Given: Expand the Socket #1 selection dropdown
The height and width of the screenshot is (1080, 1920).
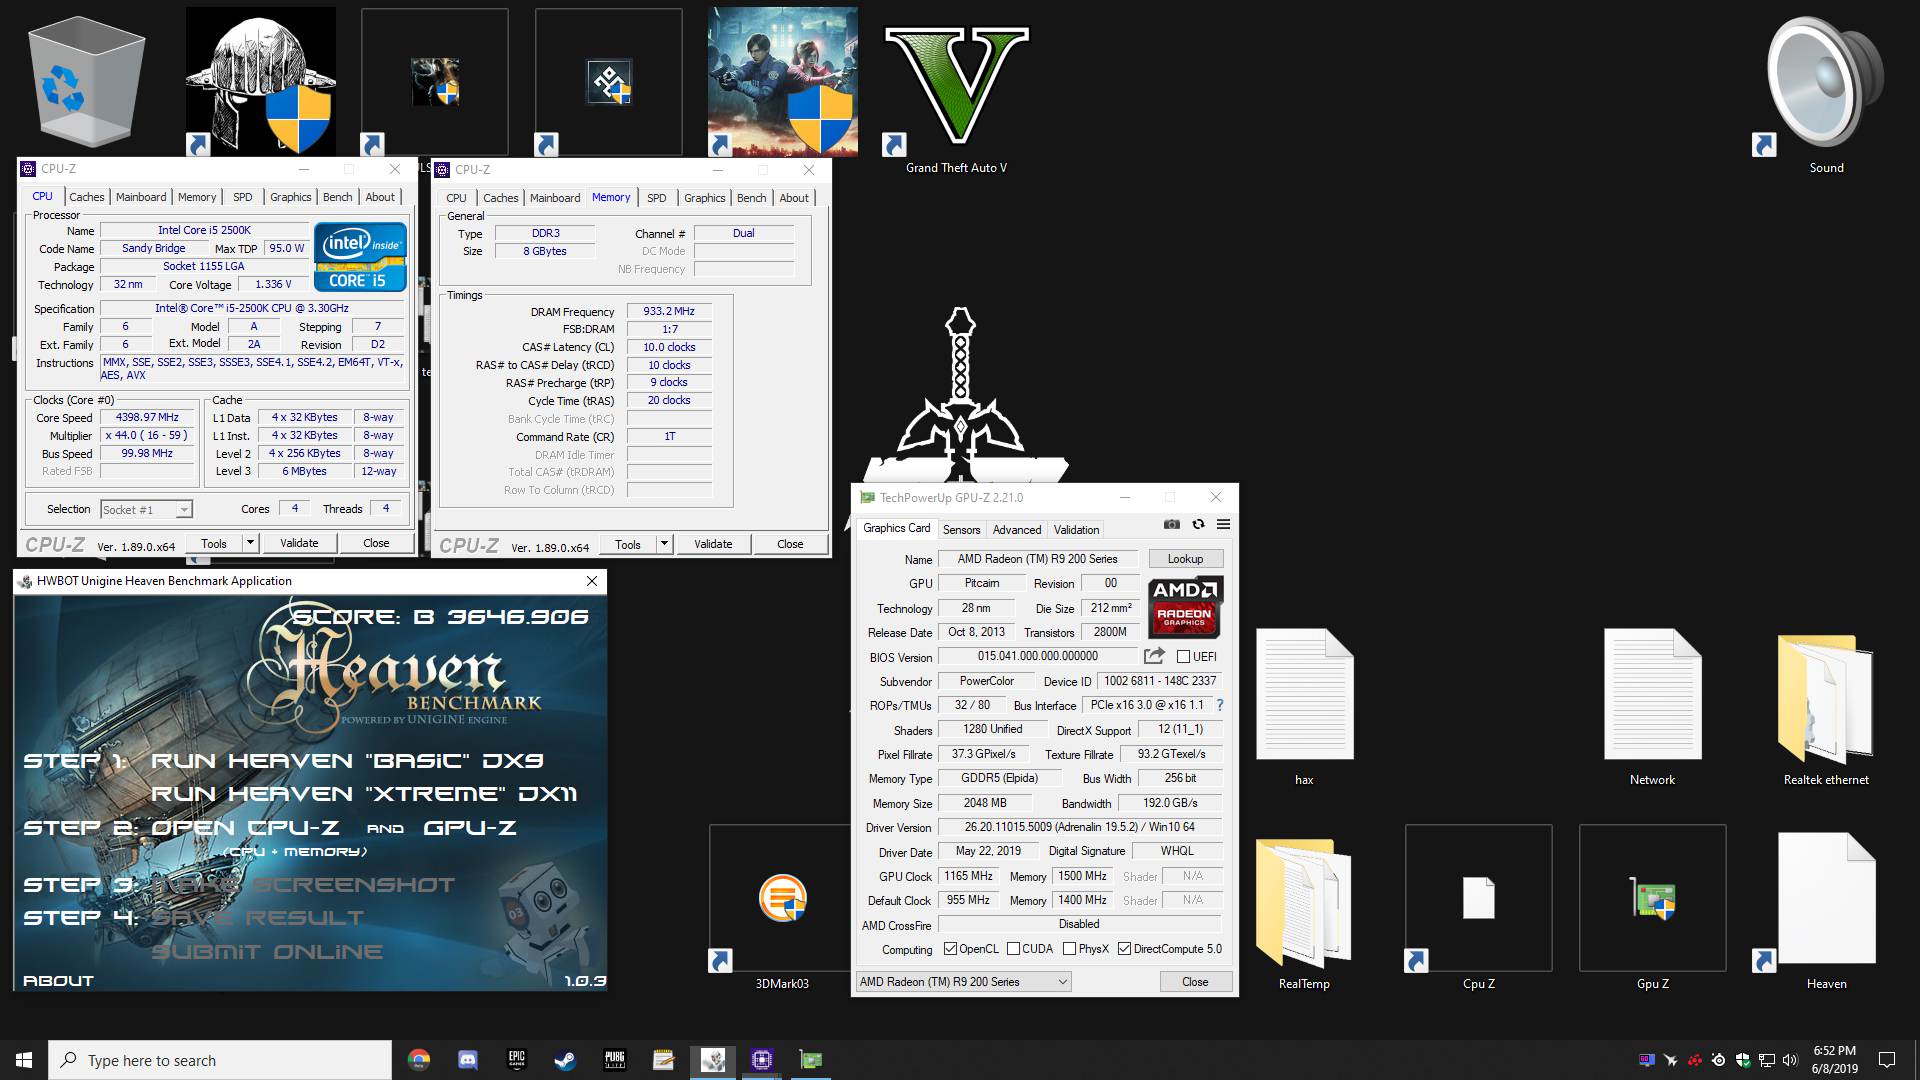Looking at the screenshot, I should [x=184, y=510].
